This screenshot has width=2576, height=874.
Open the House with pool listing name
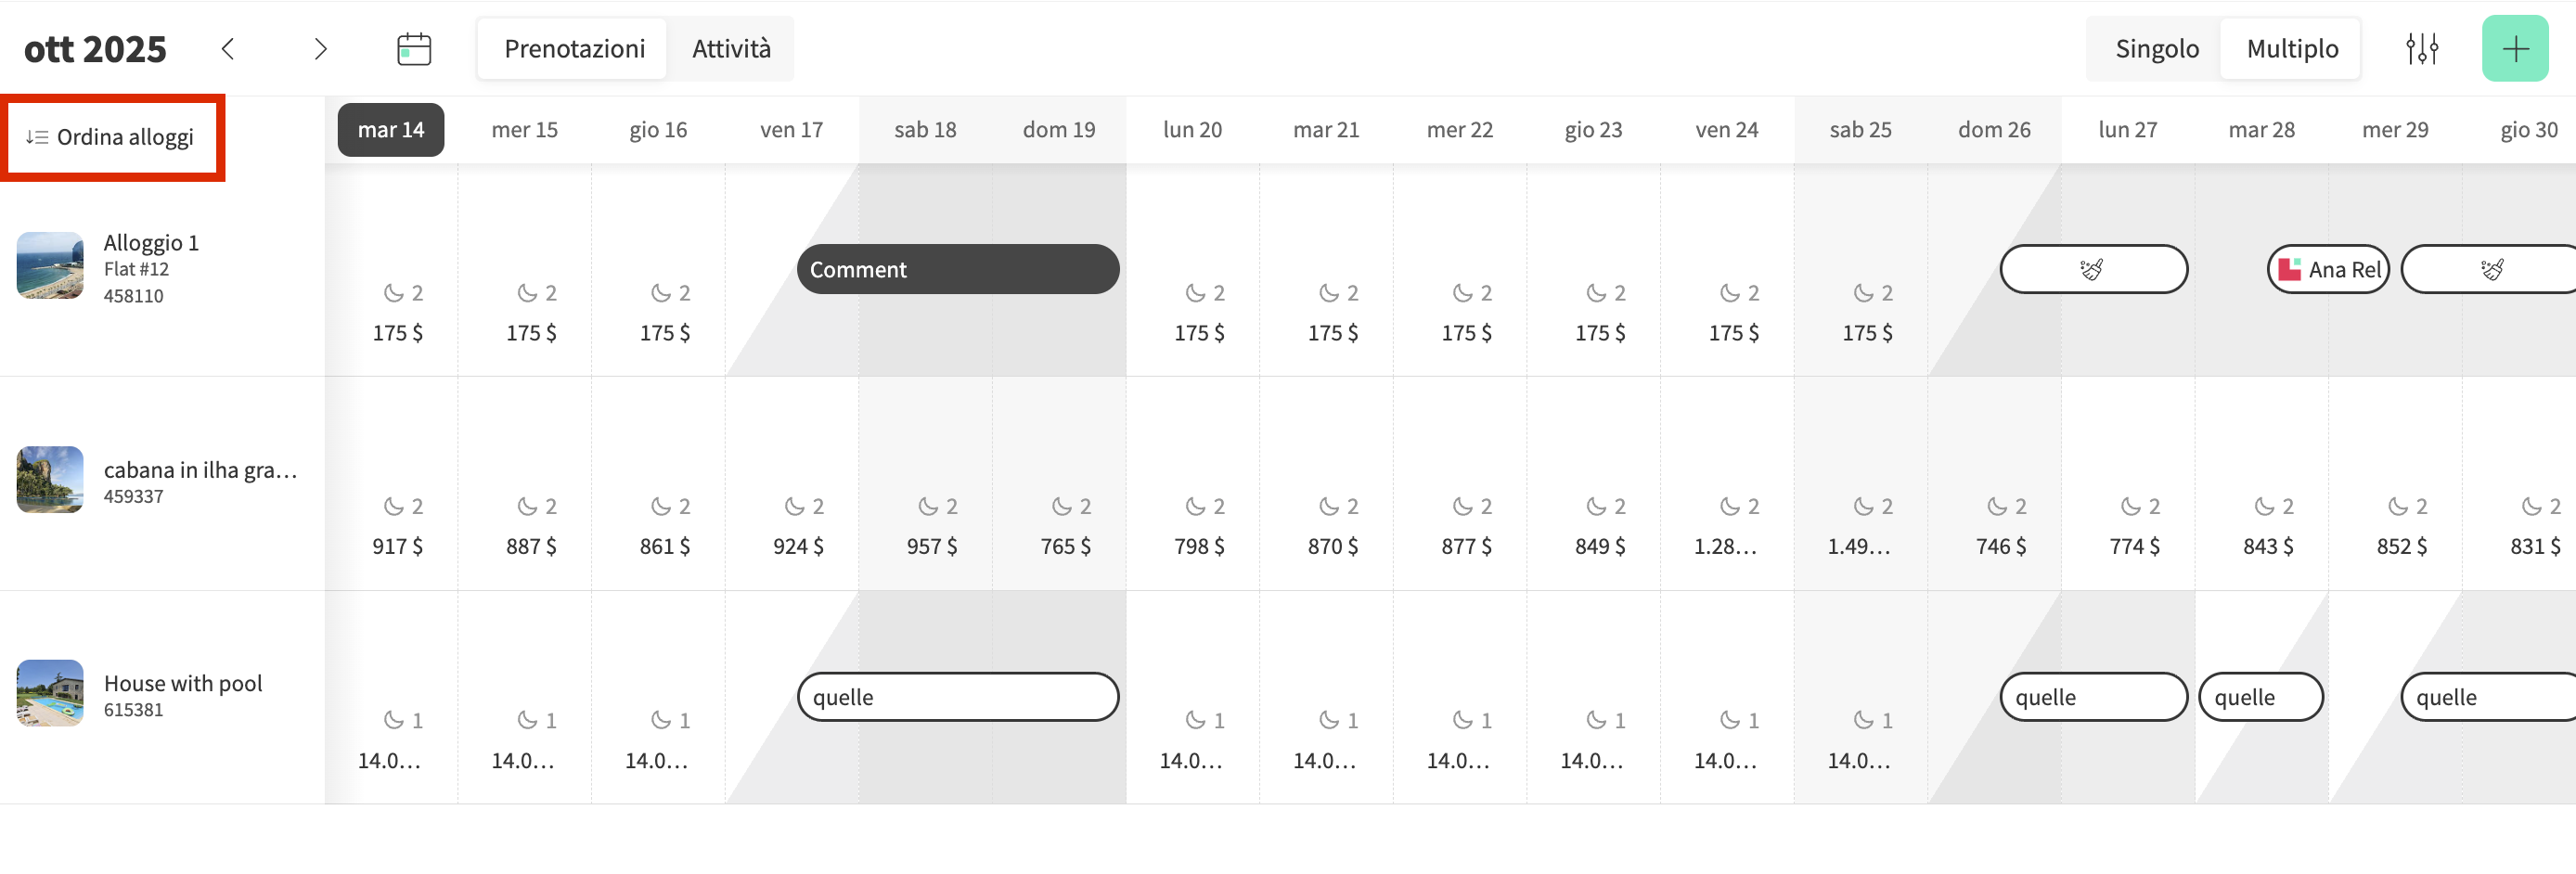[183, 683]
